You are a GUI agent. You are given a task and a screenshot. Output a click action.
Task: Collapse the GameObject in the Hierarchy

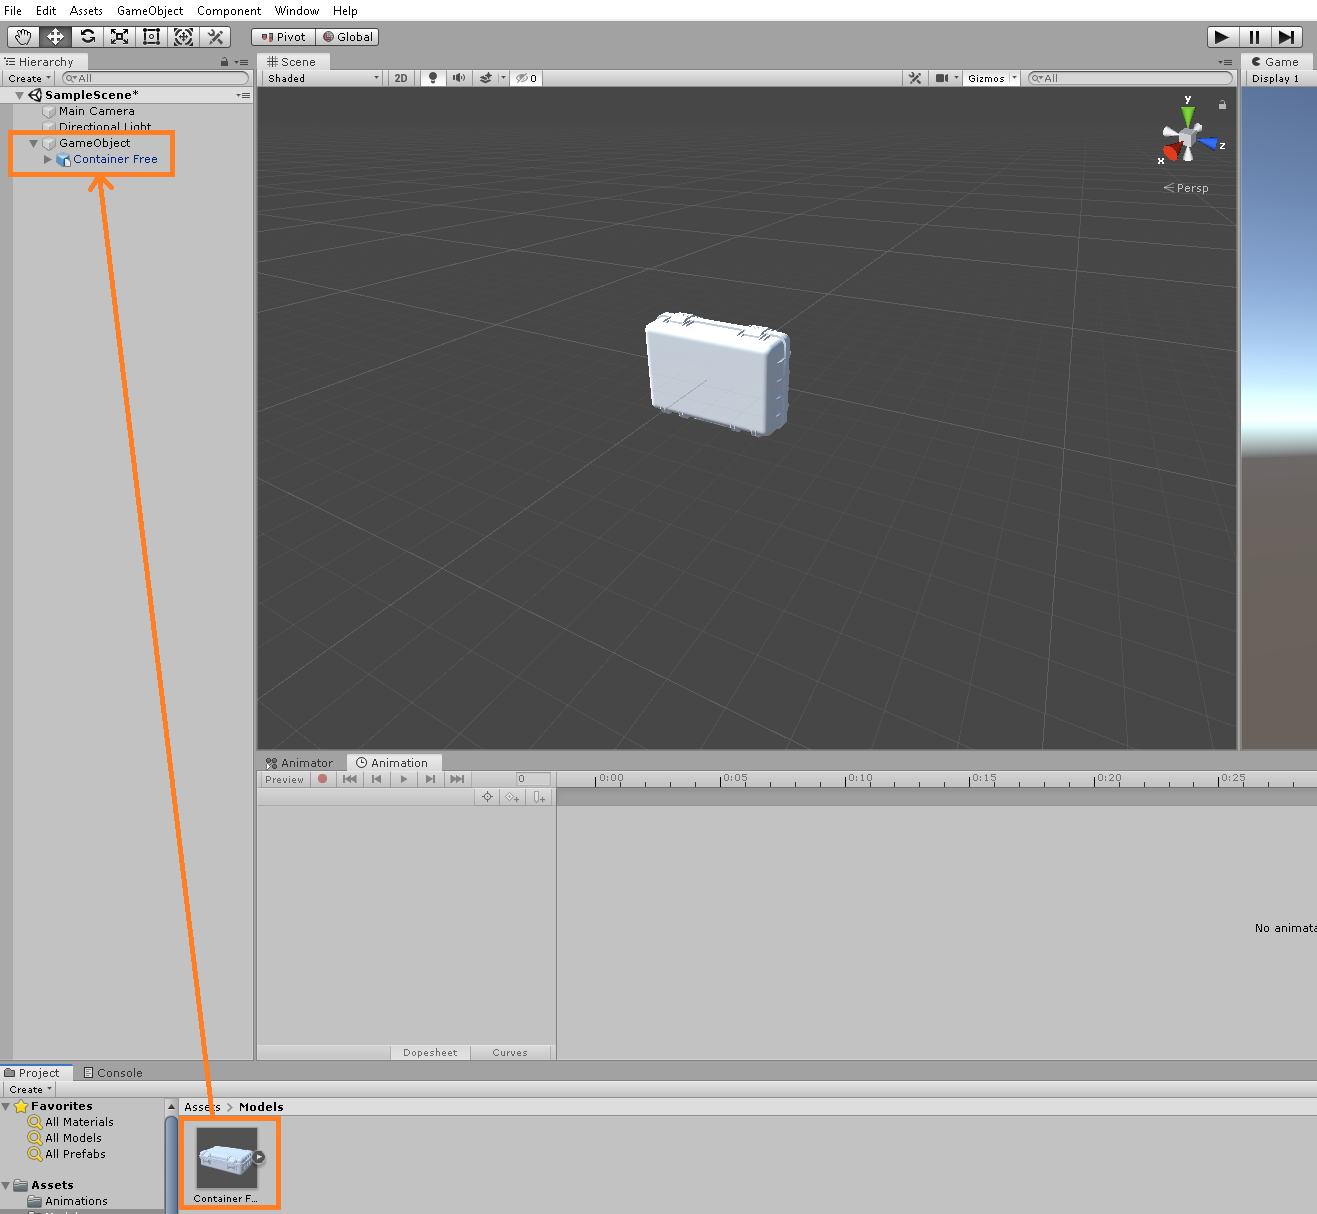pos(33,142)
